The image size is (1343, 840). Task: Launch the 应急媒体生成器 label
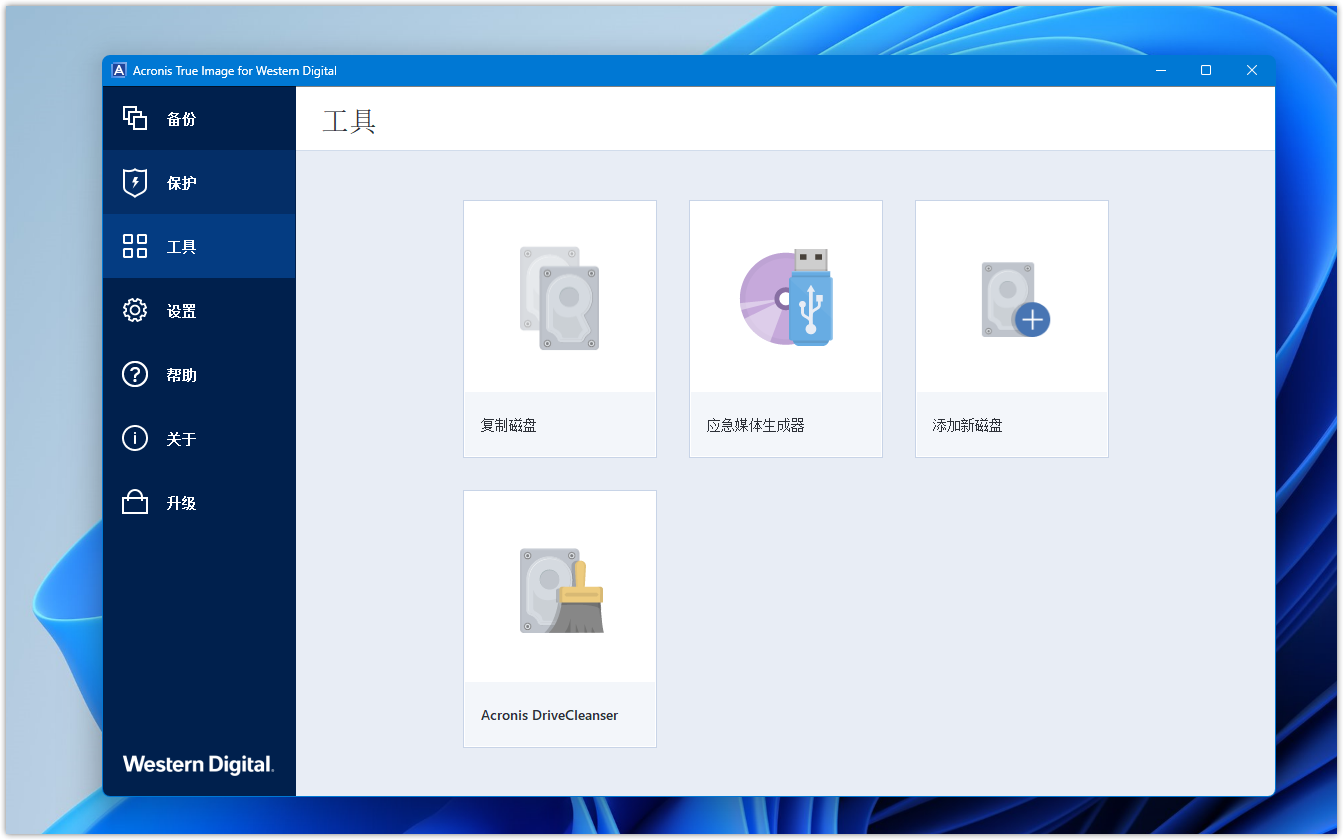click(755, 425)
